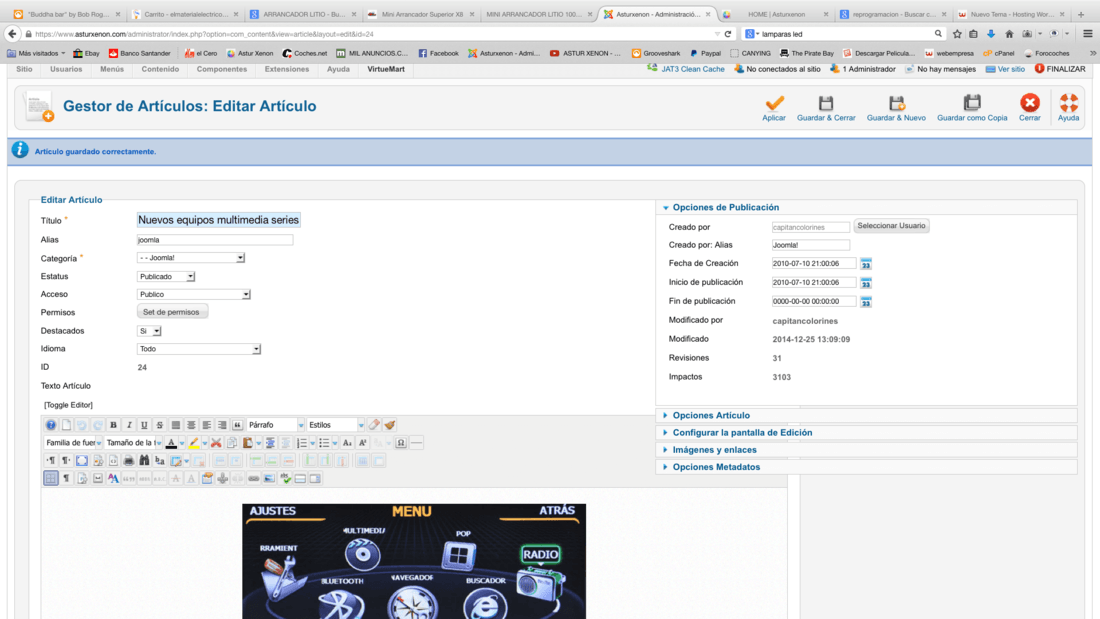Expand Configurar la pantalla de Edición

tap(742, 432)
